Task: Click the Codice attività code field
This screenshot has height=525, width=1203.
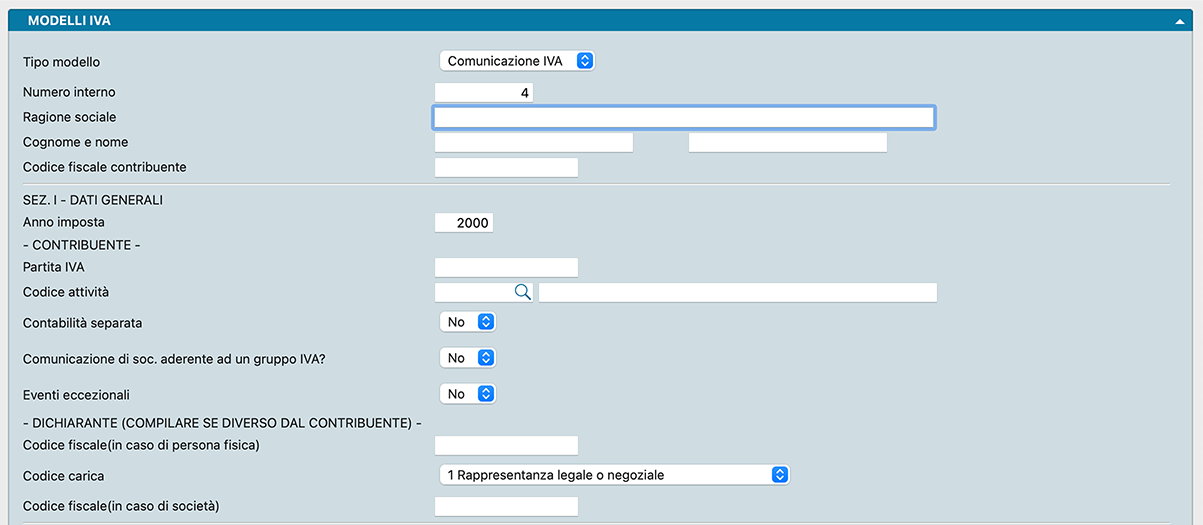Action: click(x=473, y=292)
